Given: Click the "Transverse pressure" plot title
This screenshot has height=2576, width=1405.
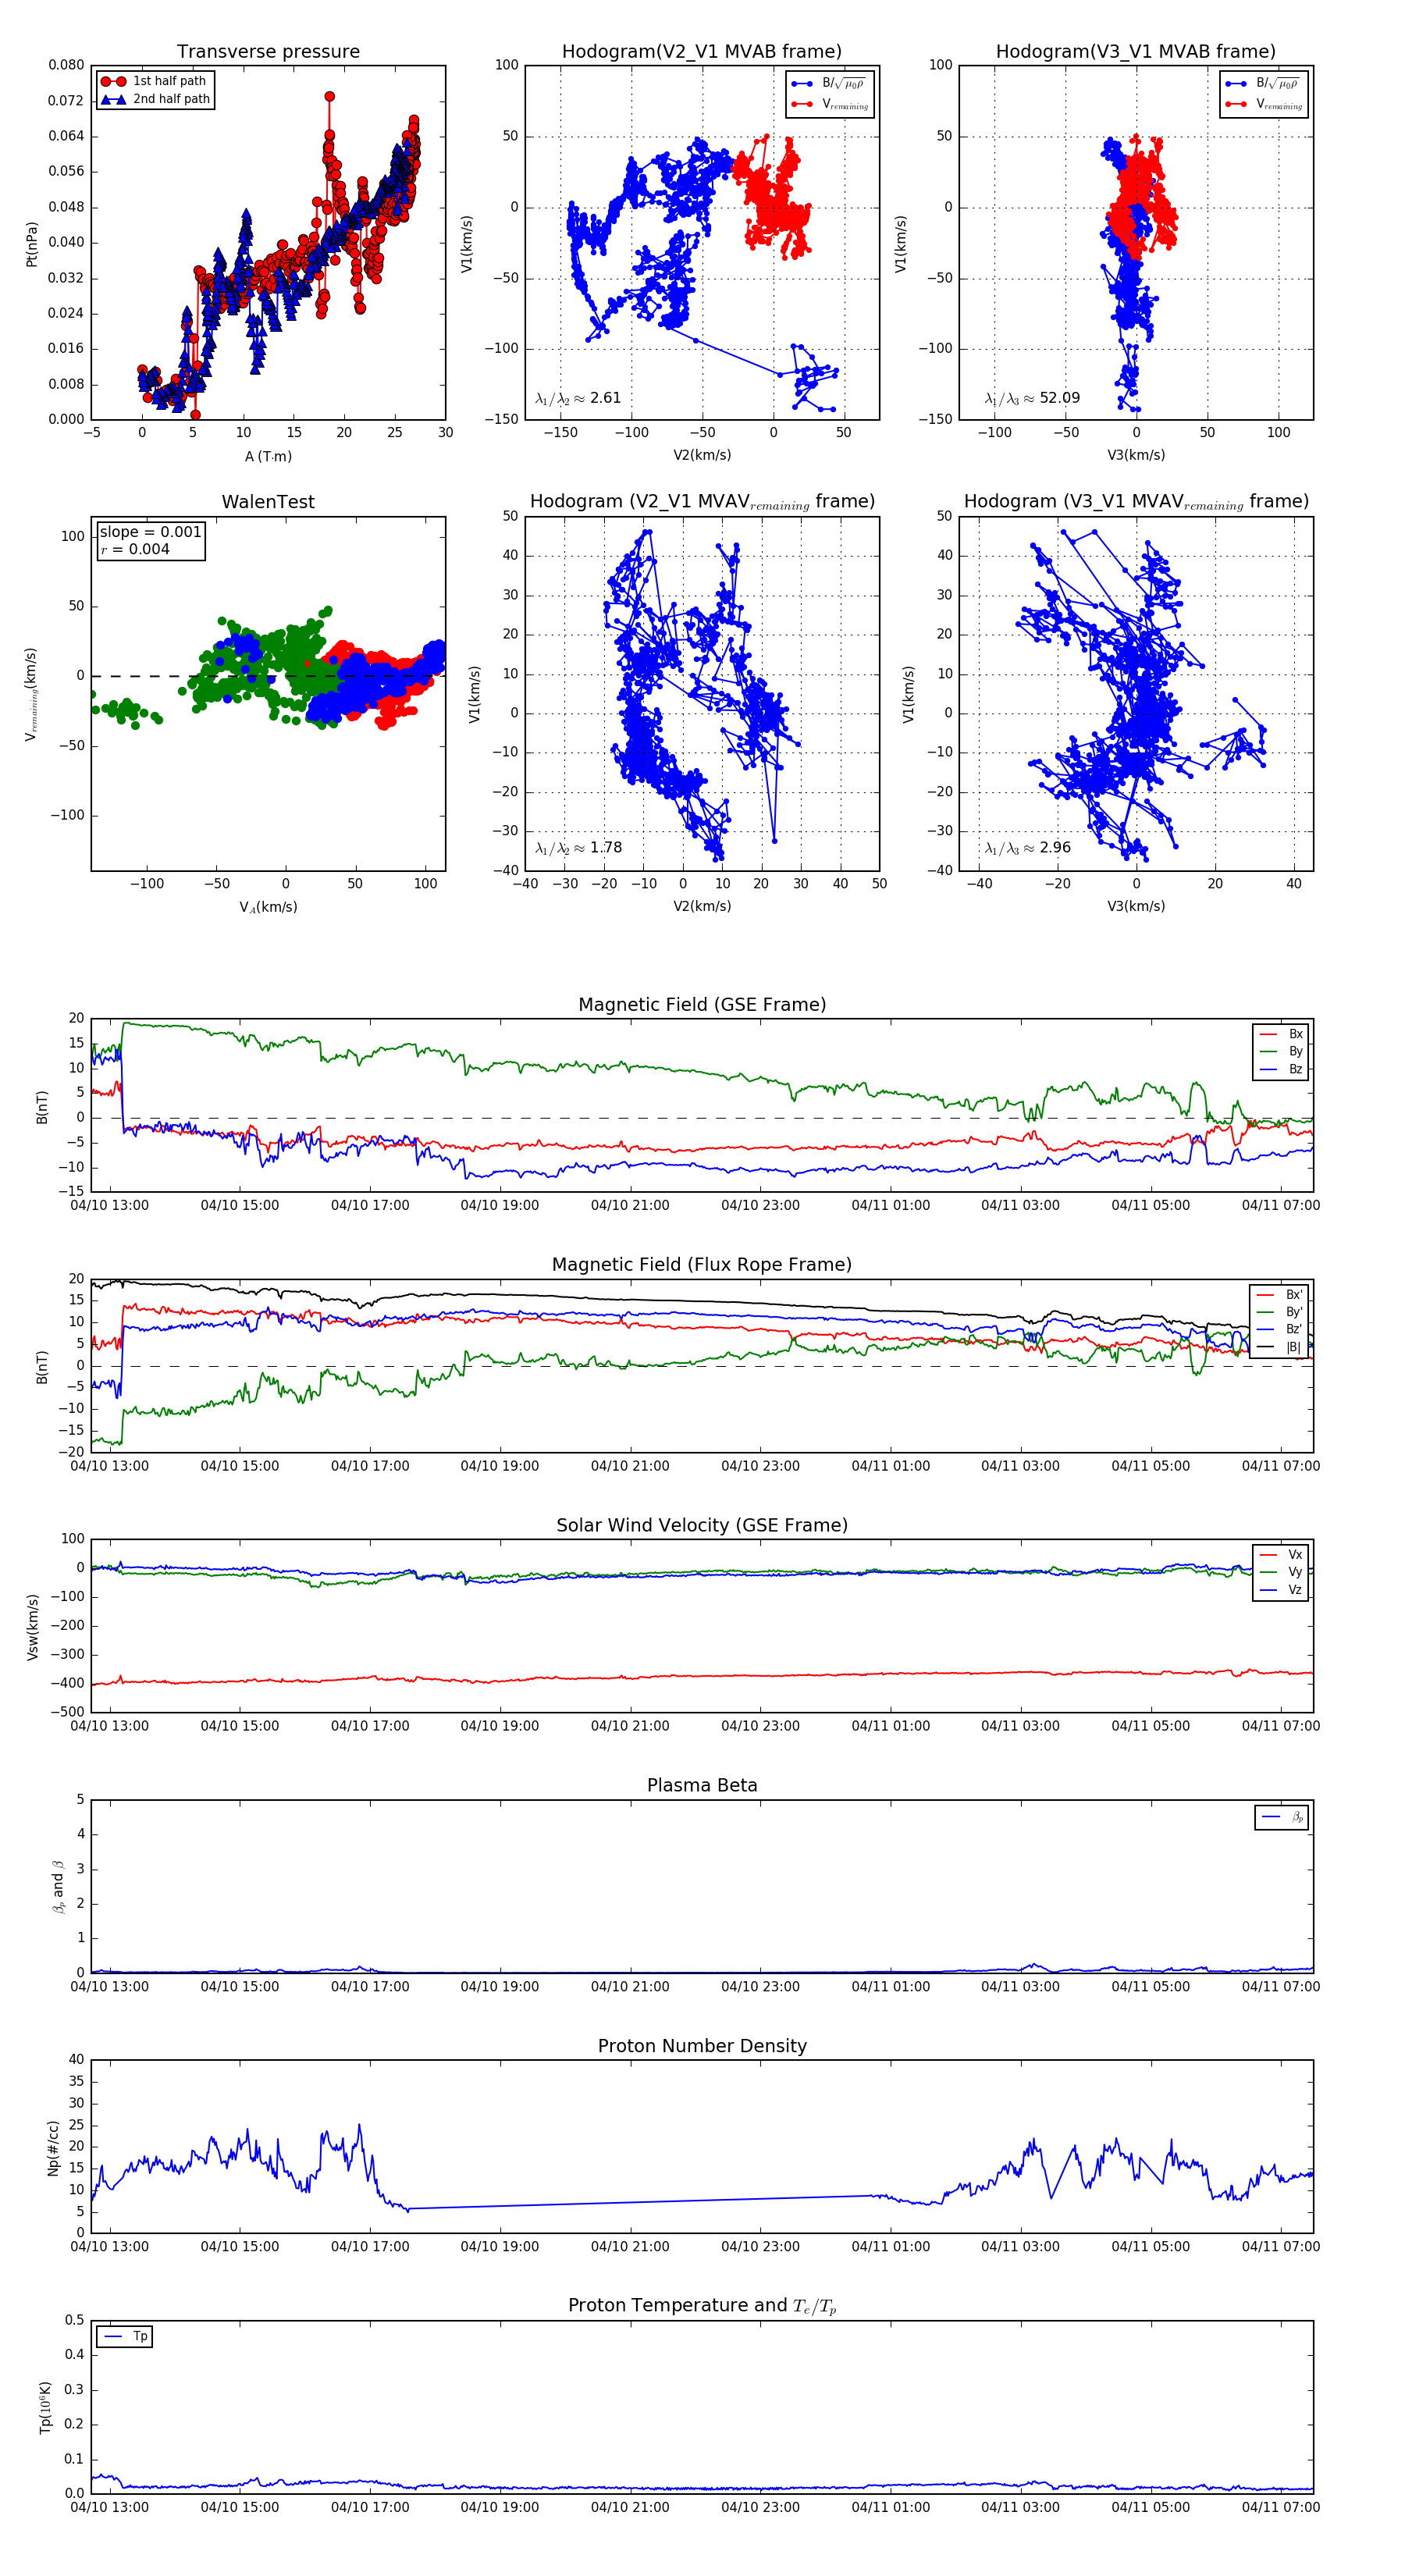Looking at the screenshot, I should [x=268, y=52].
